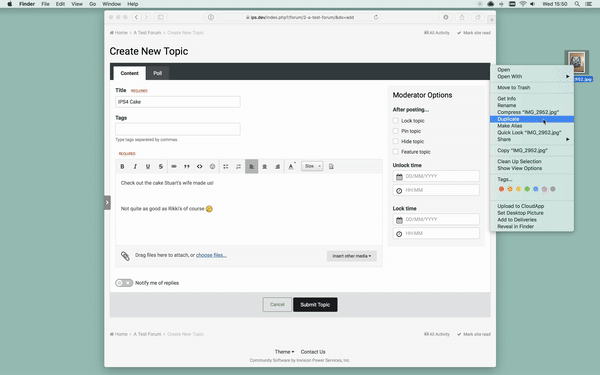
Task: Click the paperclip attachment icon
Action: pos(125,256)
